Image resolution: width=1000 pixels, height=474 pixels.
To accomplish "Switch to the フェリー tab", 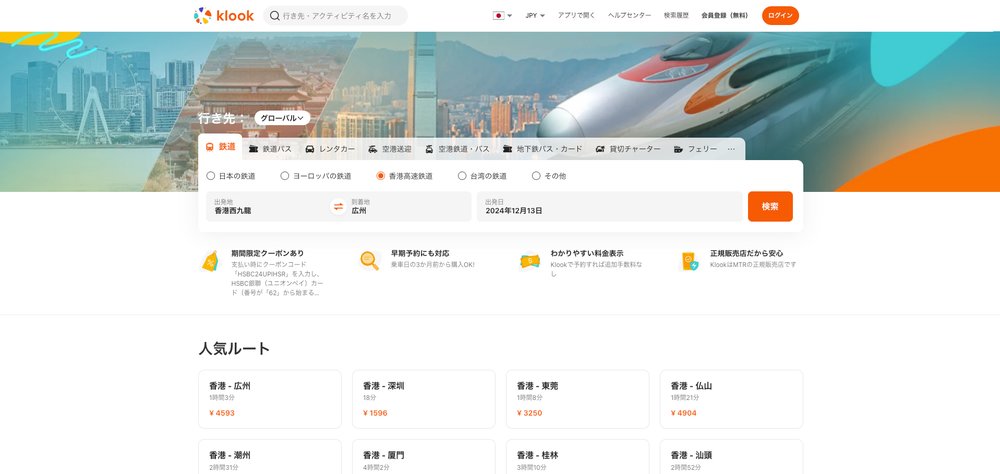I will (x=695, y=149).
